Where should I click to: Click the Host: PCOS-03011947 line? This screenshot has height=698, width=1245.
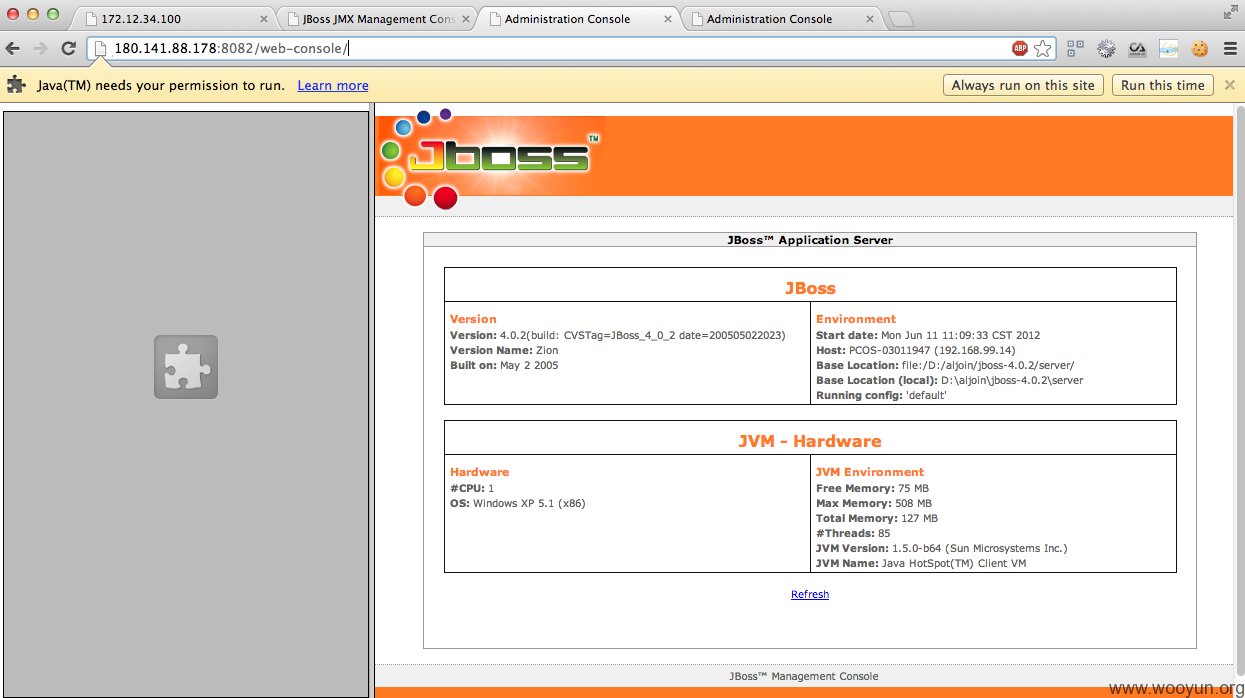[x=915, y=350]
